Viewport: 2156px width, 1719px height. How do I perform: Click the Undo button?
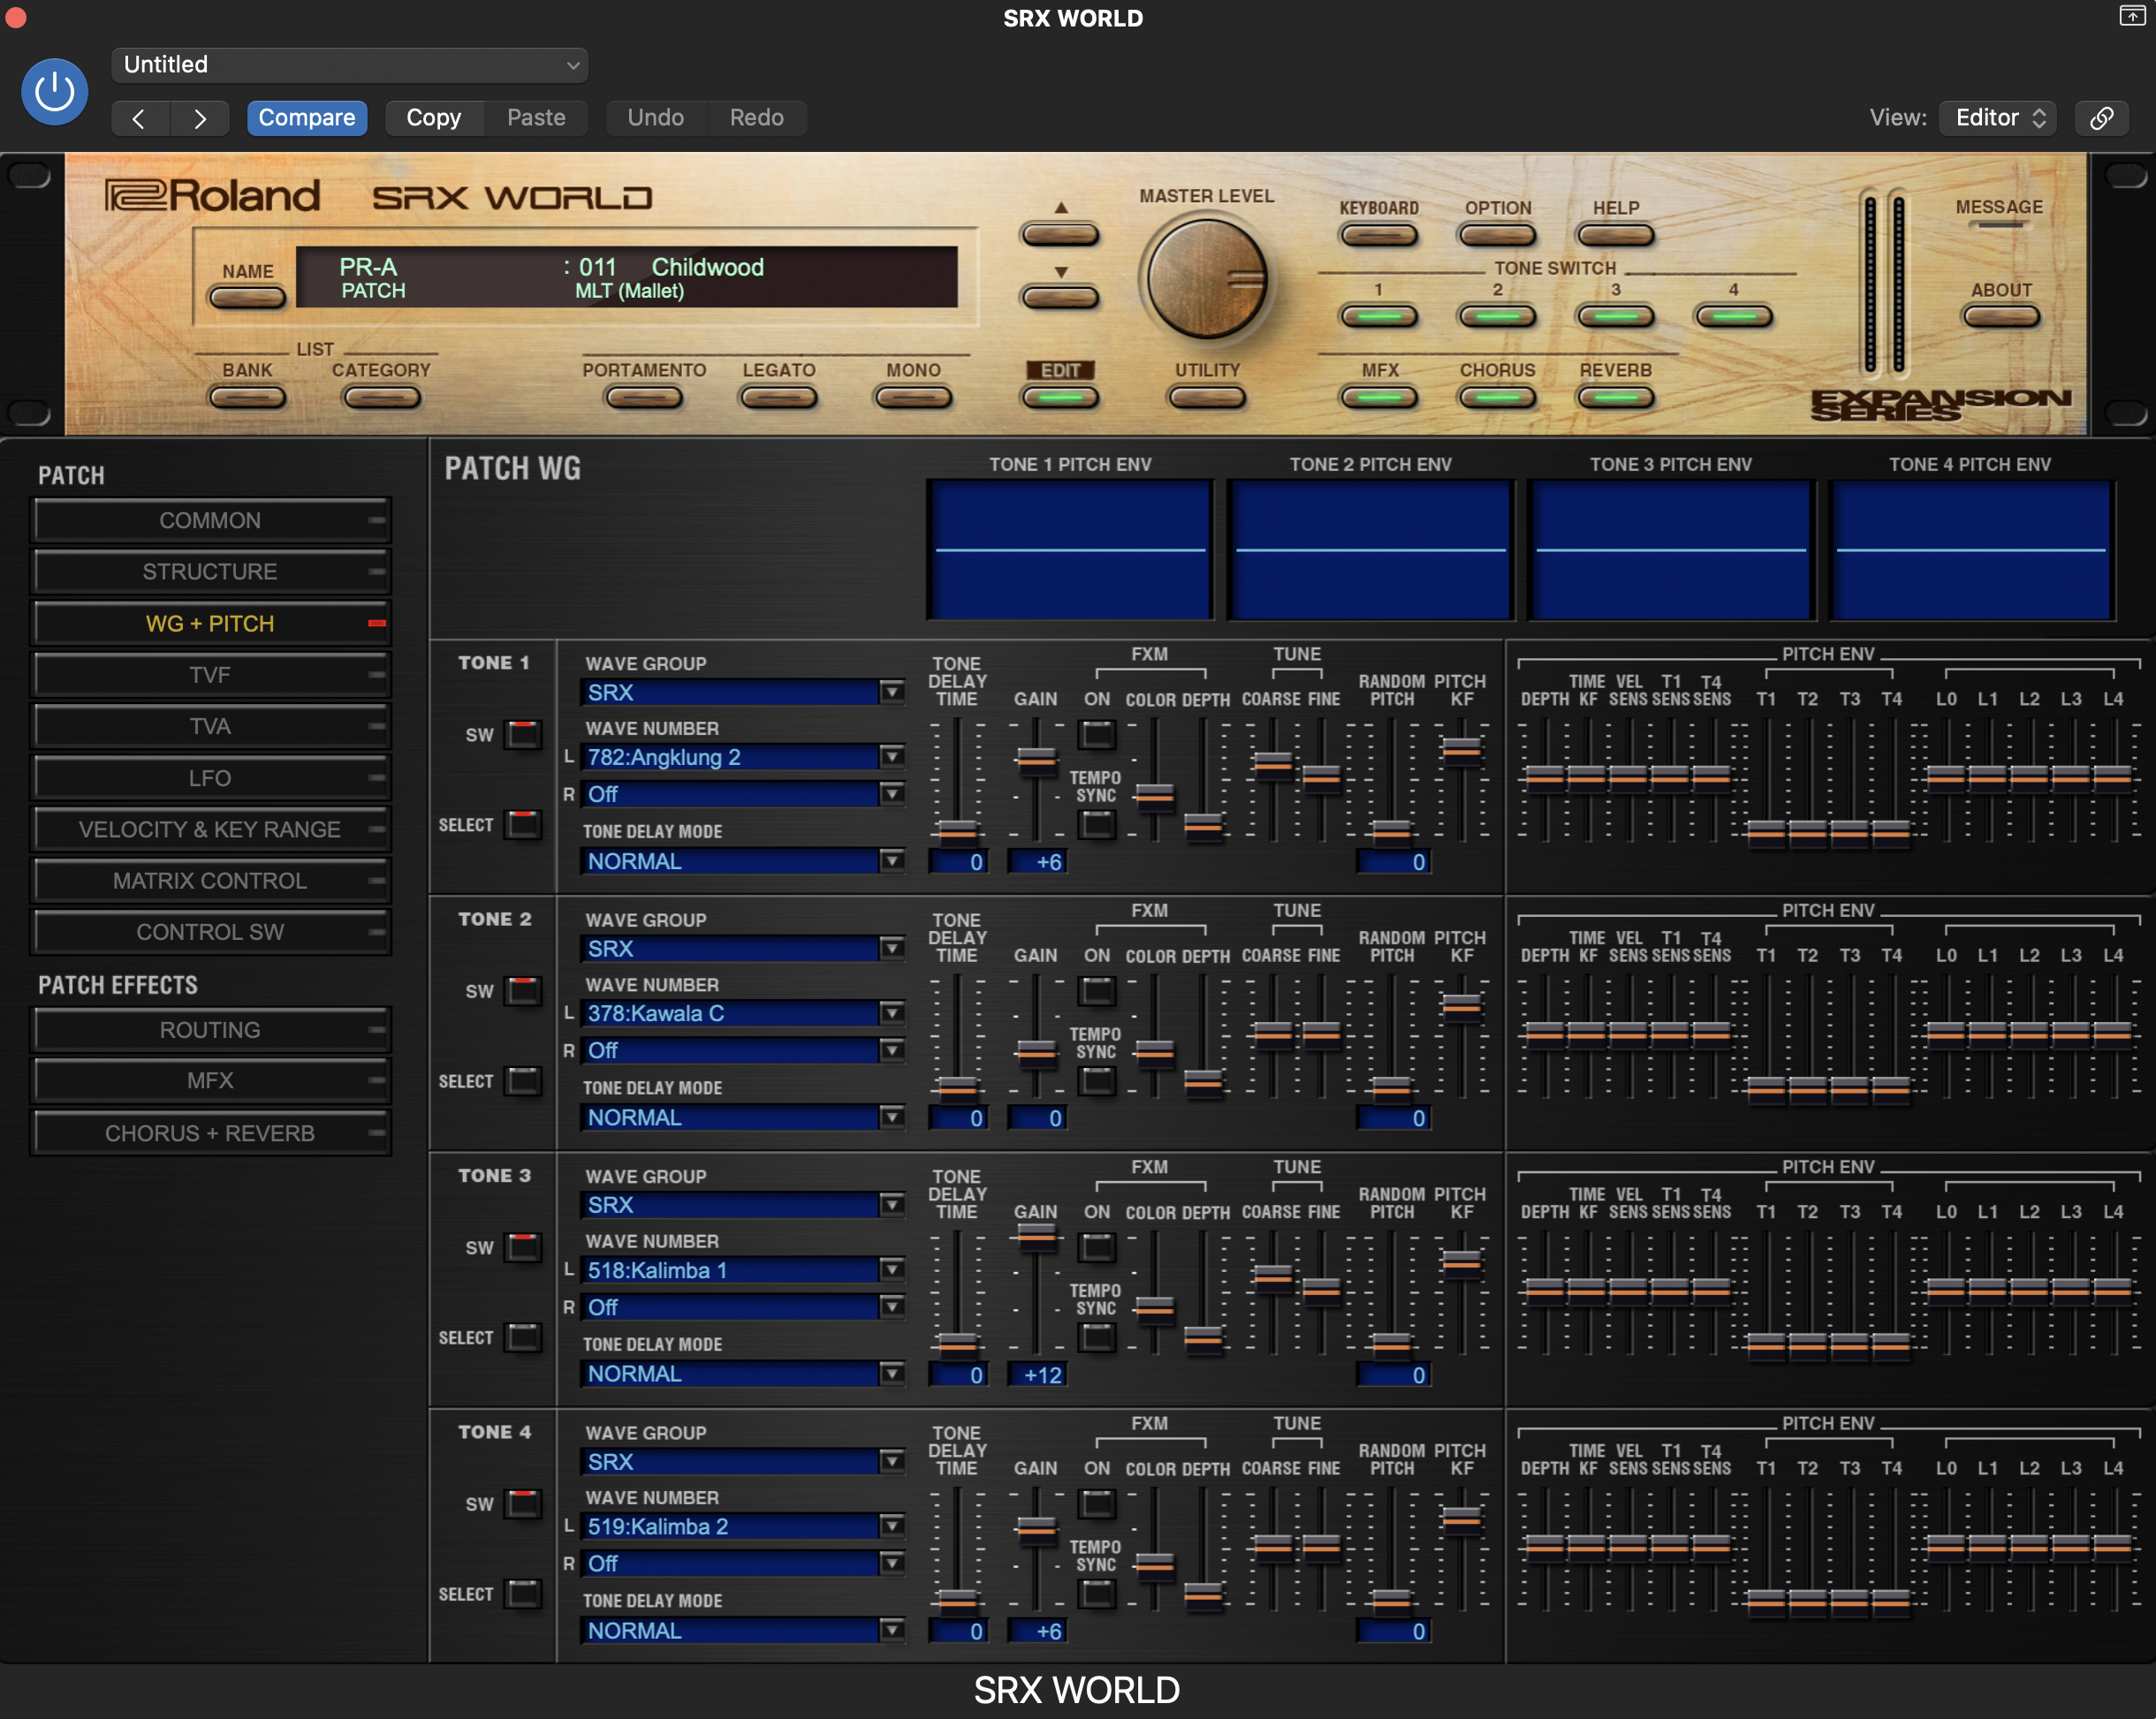(x=656, y=118)
